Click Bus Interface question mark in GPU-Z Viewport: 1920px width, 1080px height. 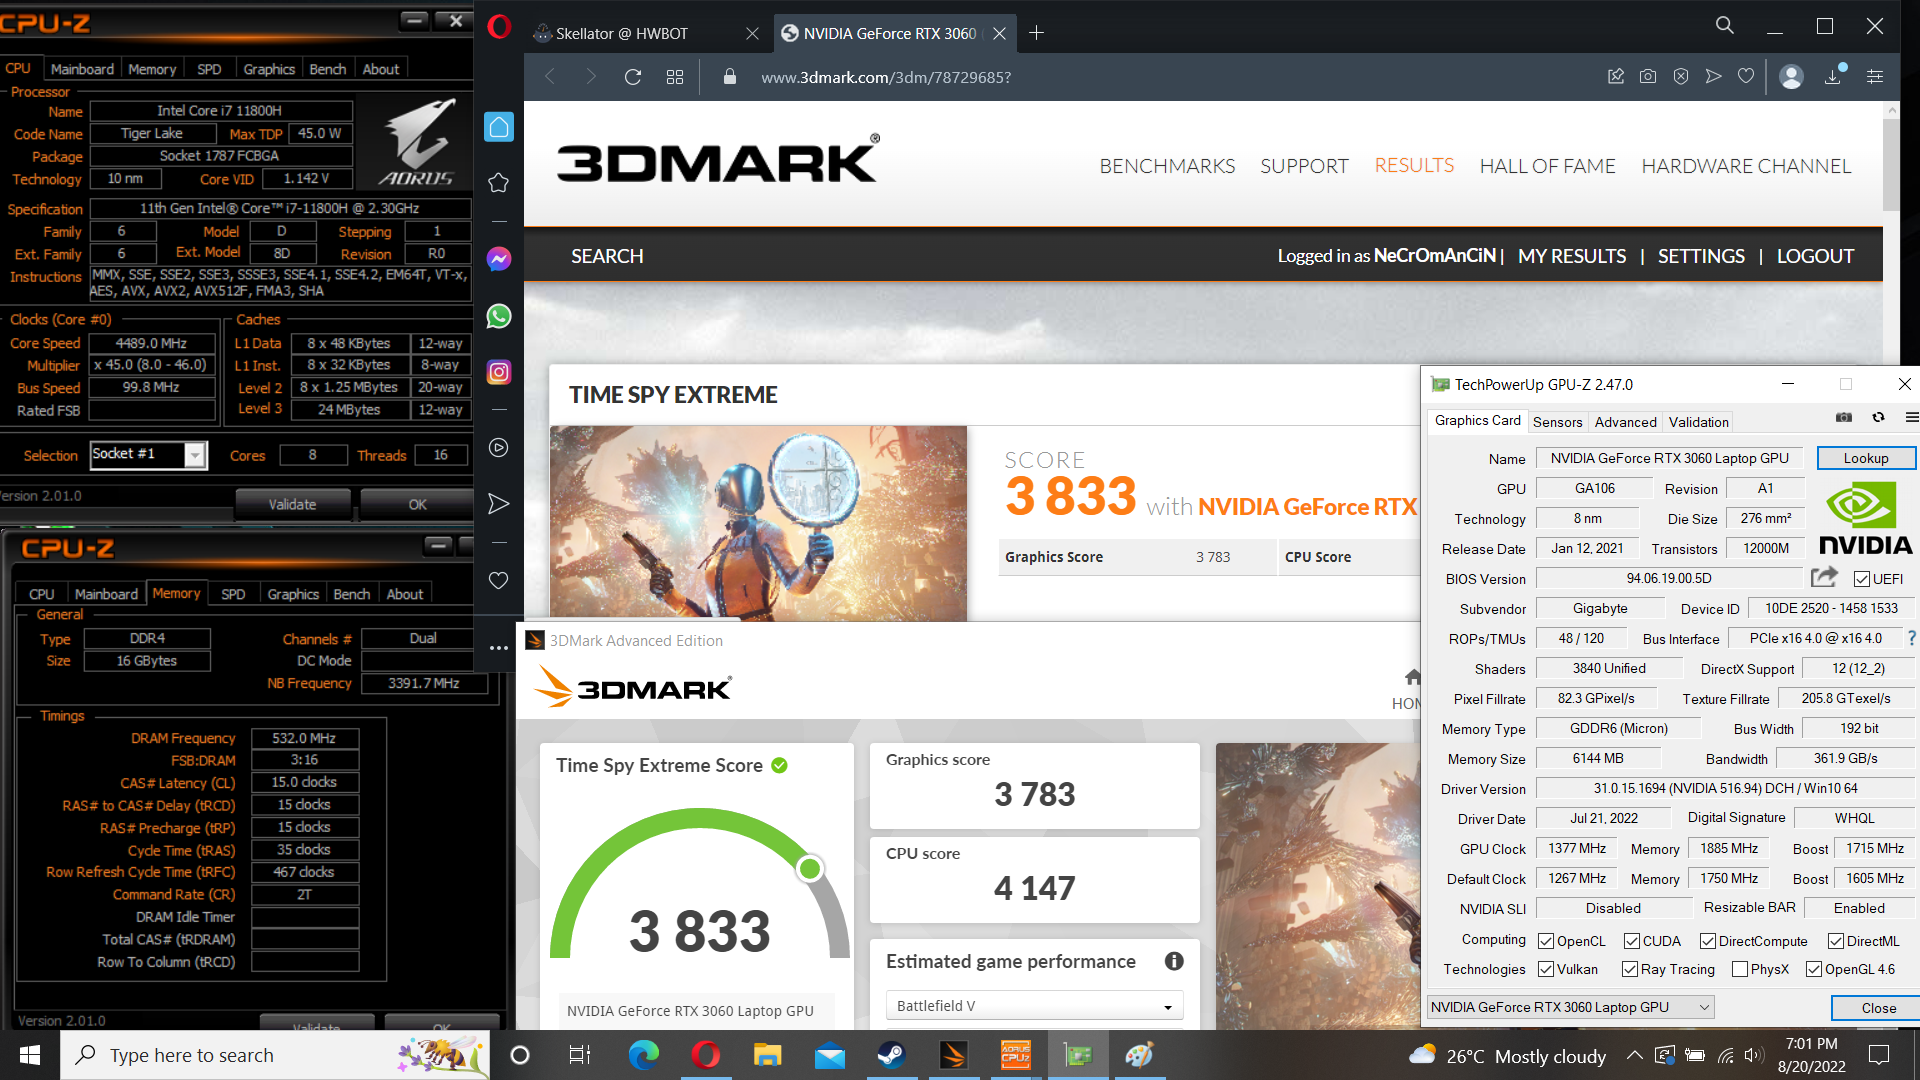(1911, 638)
